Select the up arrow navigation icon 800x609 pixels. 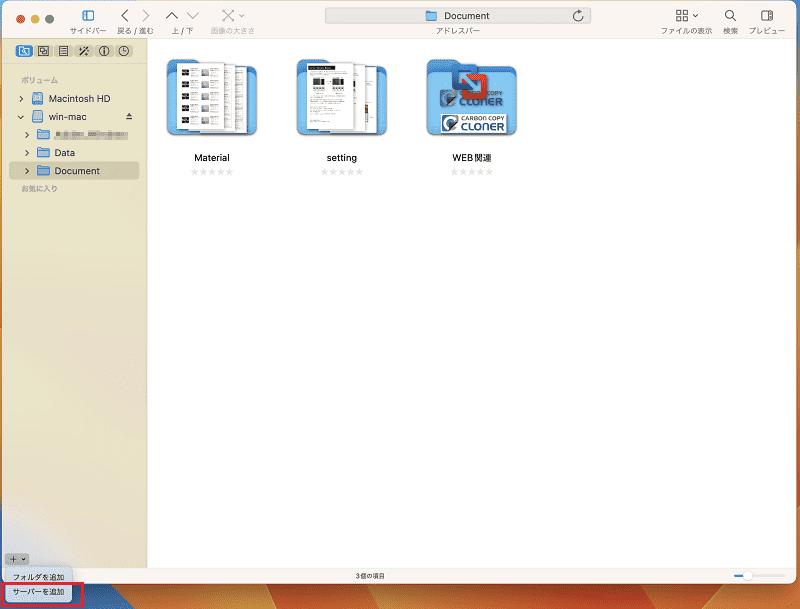coord(172,16)
